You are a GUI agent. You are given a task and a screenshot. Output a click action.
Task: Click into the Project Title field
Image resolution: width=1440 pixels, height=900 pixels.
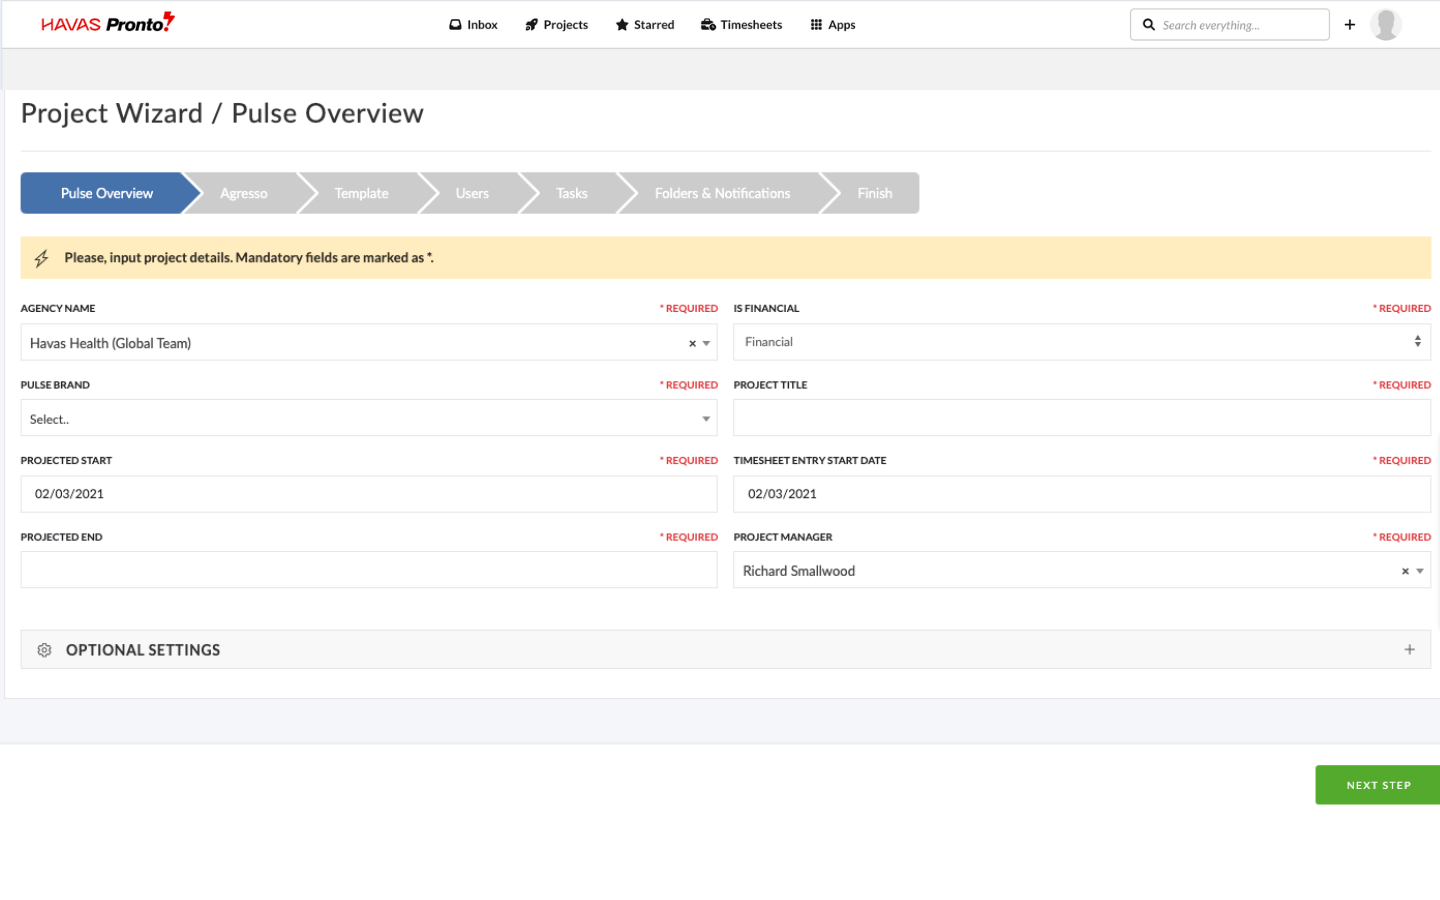[1082, 418]
